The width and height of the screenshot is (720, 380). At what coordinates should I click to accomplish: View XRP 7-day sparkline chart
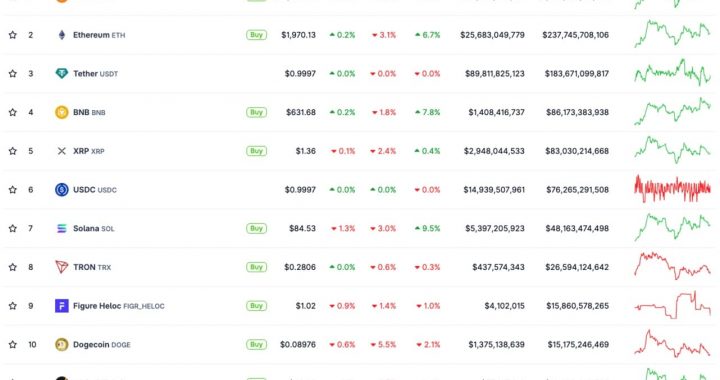tap(673, 150)
